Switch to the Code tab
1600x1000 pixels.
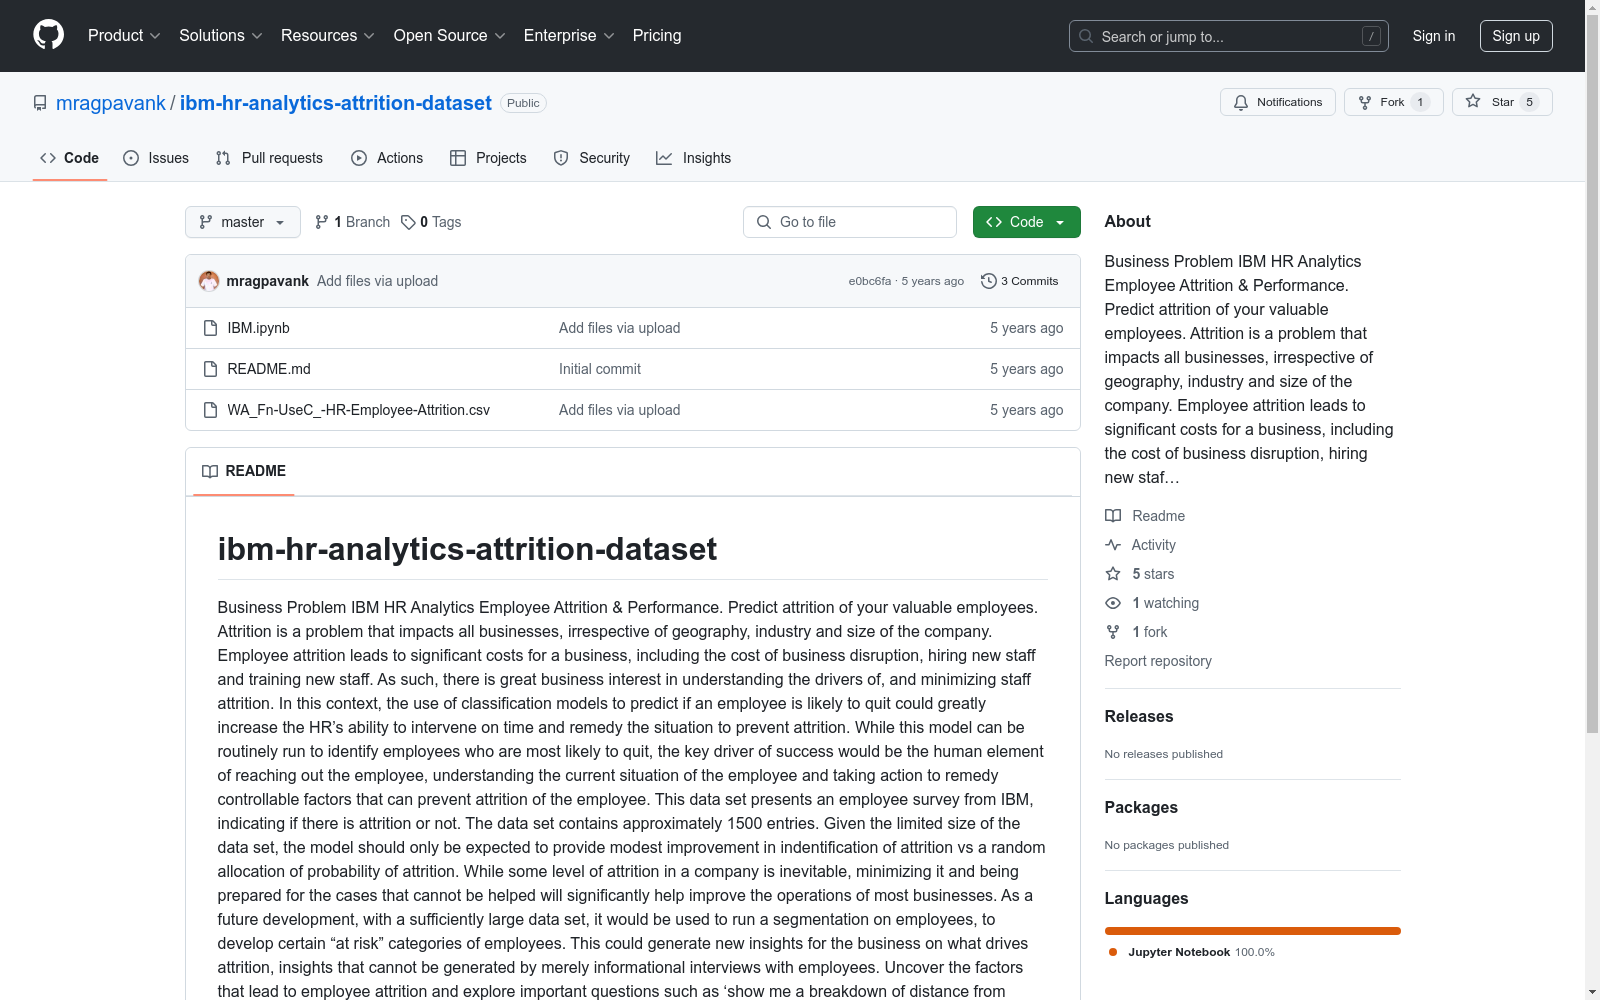[70, 158]
